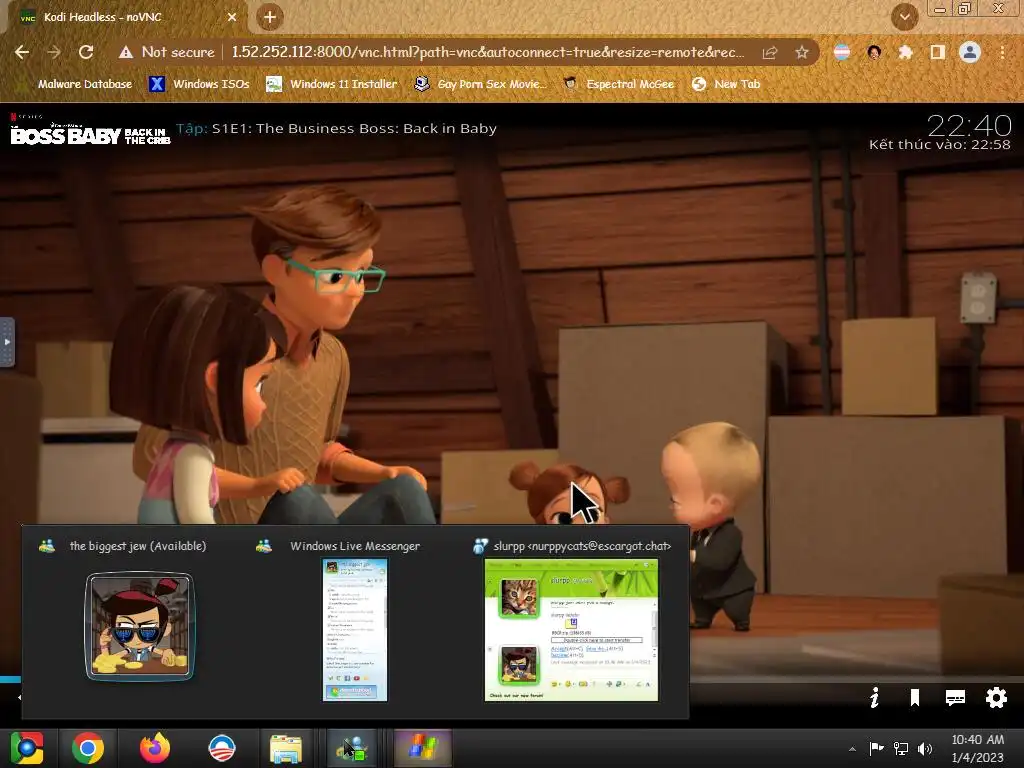Click the video seek progress bar
Screen dimensions: 1024x768
tap(512, 680)
